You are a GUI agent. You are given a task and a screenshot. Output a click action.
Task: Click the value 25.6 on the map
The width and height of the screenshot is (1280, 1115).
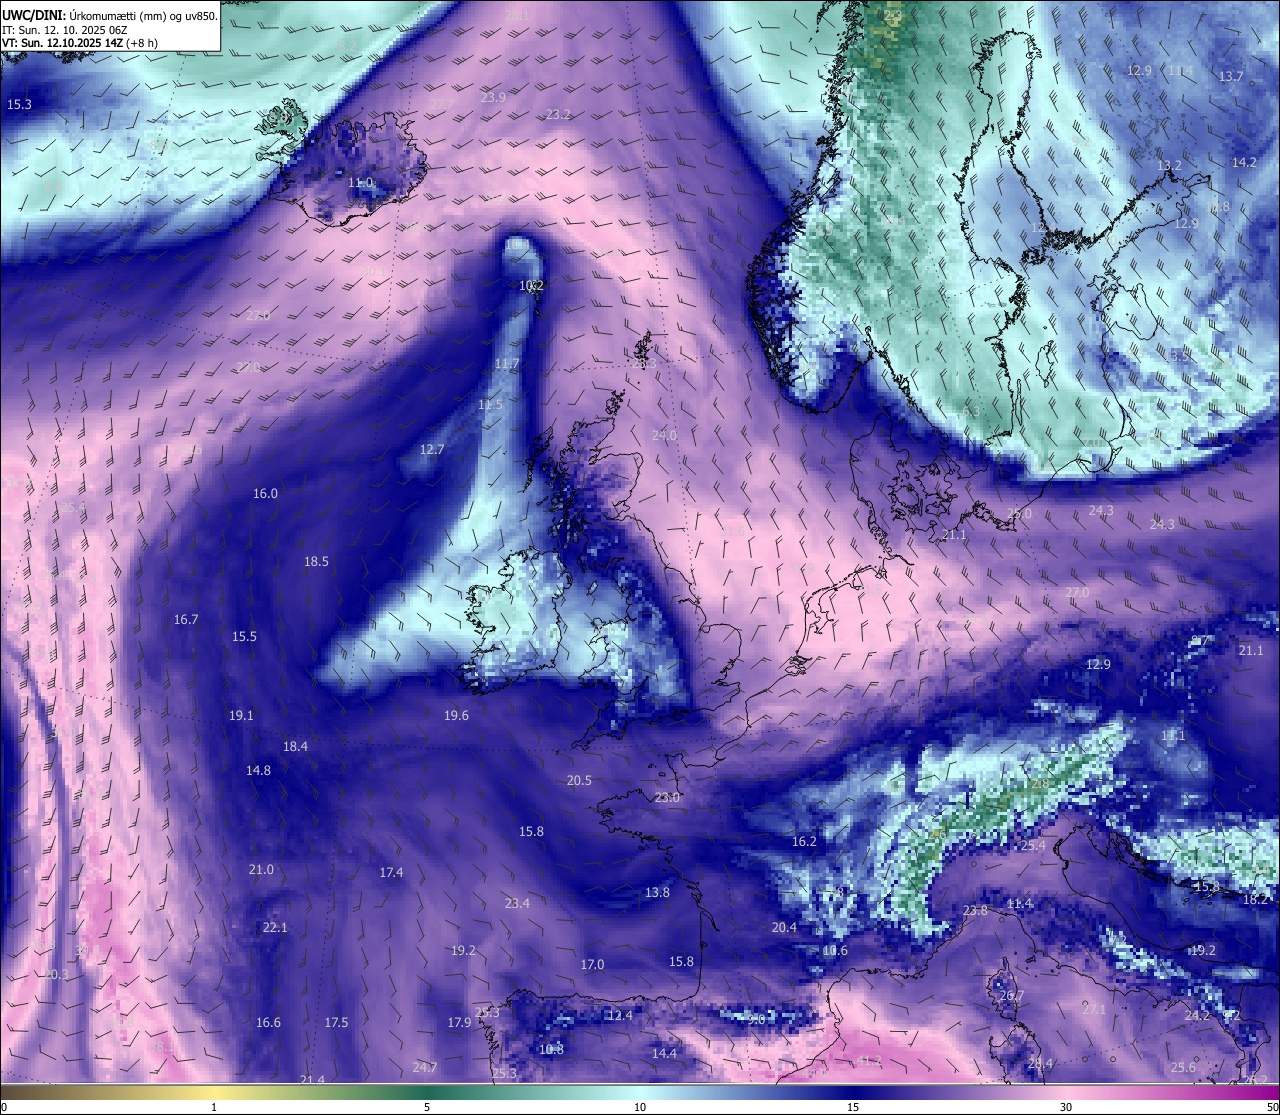(1183, 1067)
